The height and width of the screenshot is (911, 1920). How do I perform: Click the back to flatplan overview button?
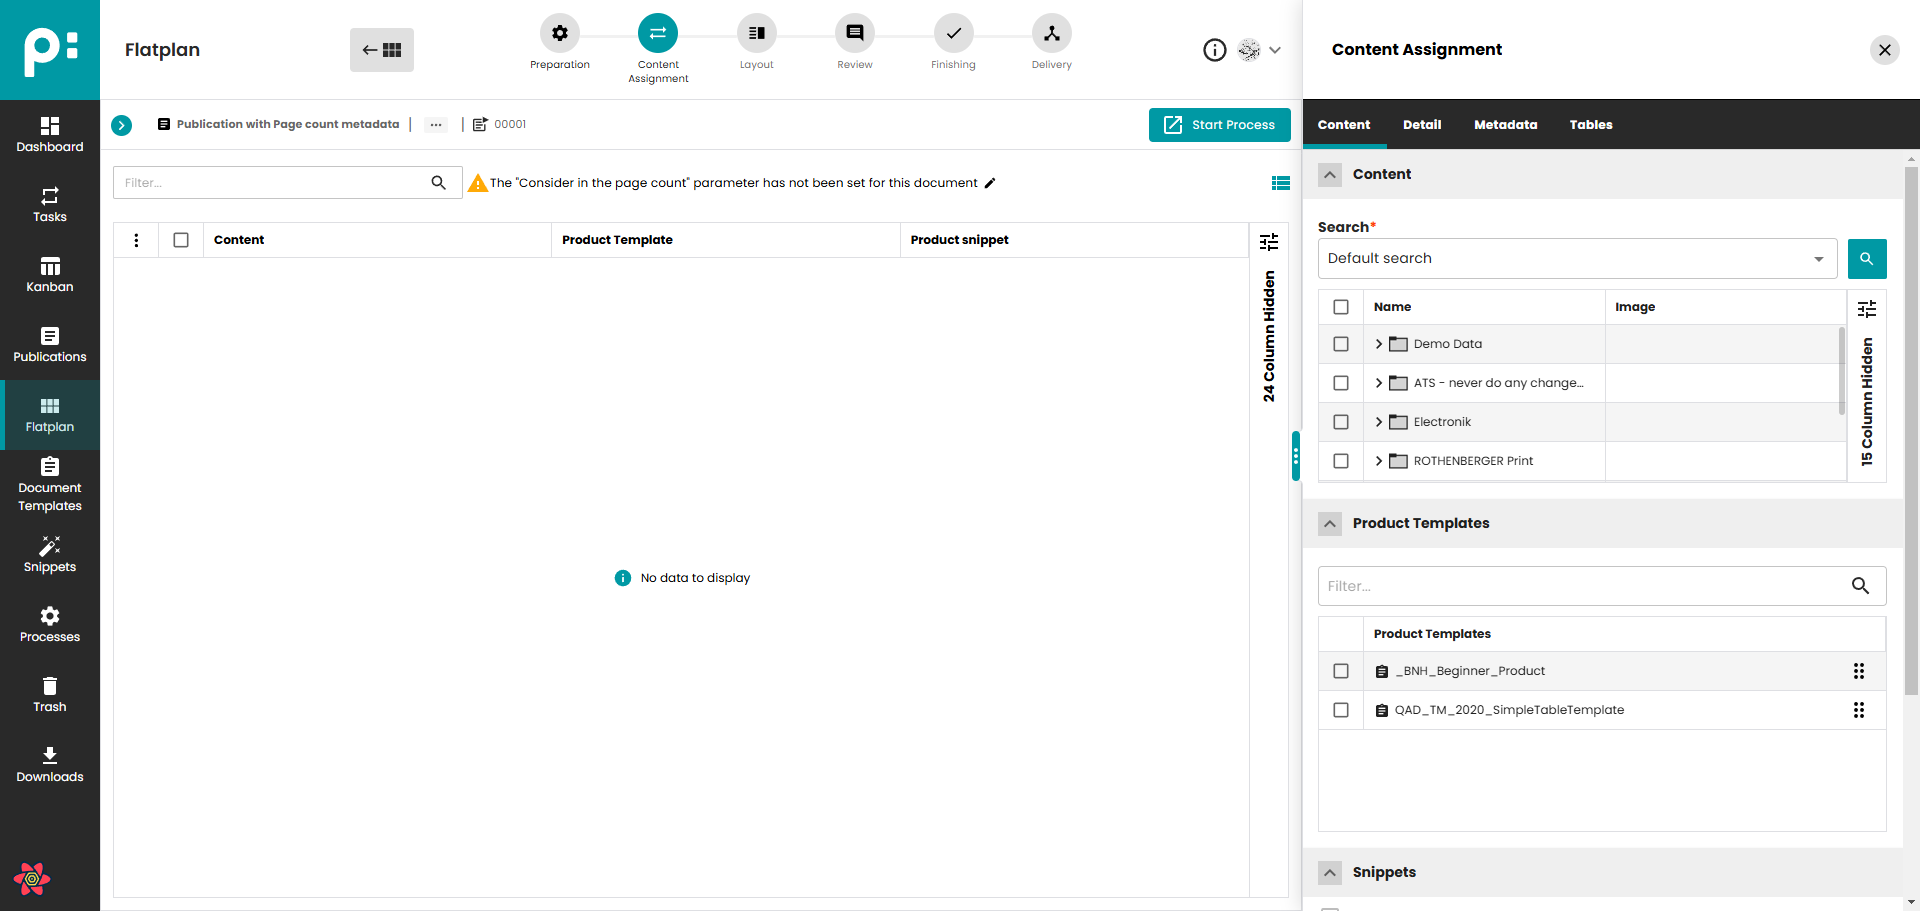[382, 50]
